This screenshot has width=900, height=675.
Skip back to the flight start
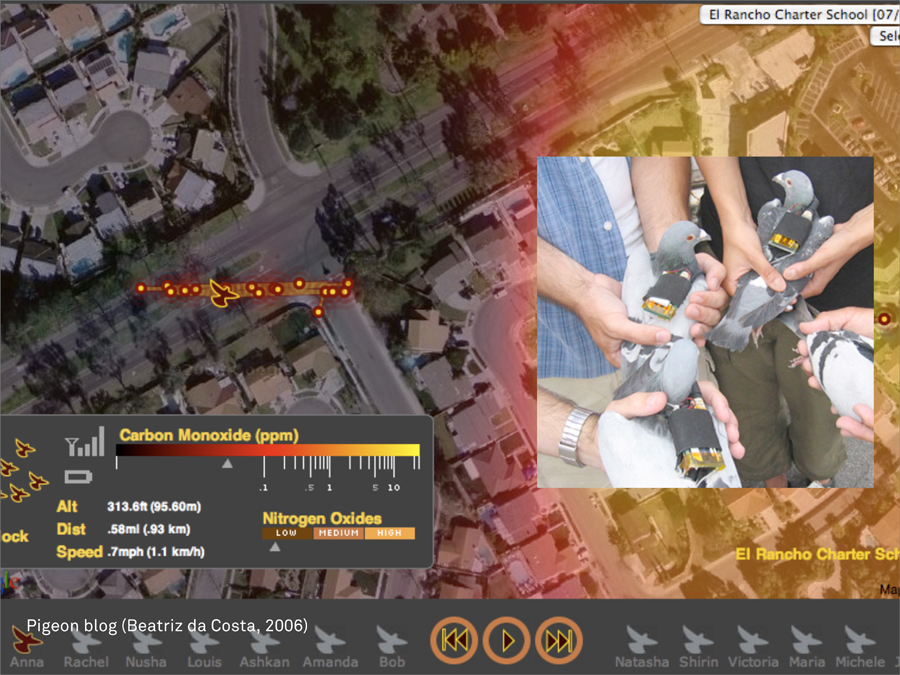pyautogui.click(x=454, y=641)
